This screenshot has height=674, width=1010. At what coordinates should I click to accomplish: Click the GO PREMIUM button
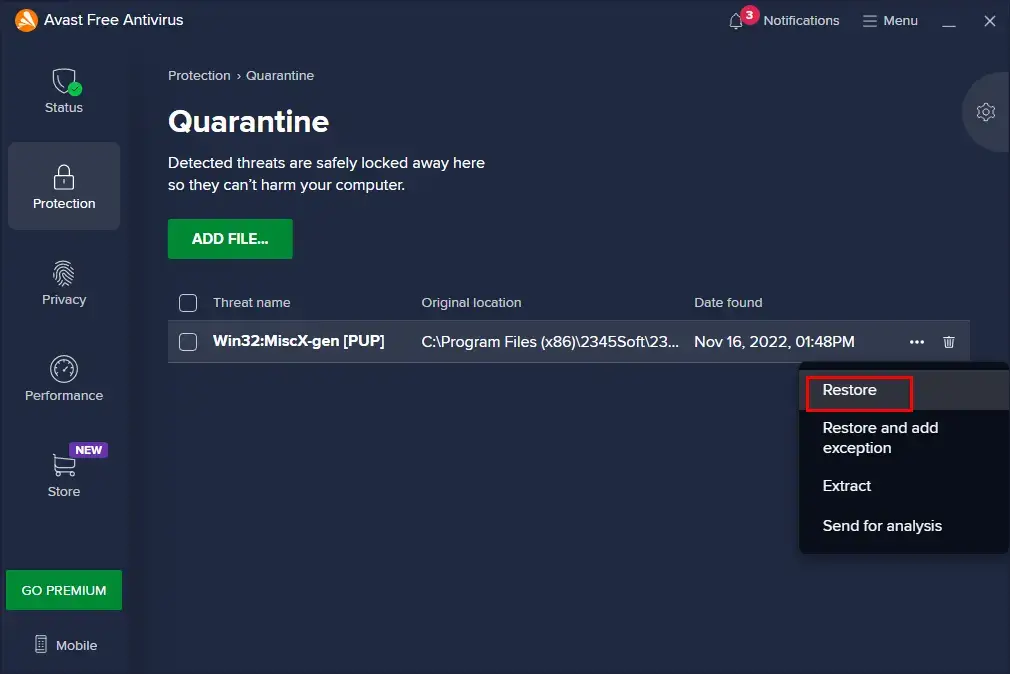(x=64, y=590)
